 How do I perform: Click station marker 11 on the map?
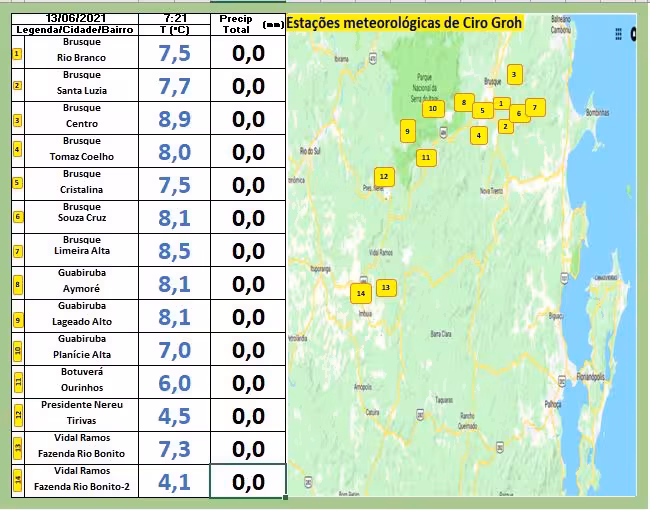pyautogui.click(x=426, y=157)
